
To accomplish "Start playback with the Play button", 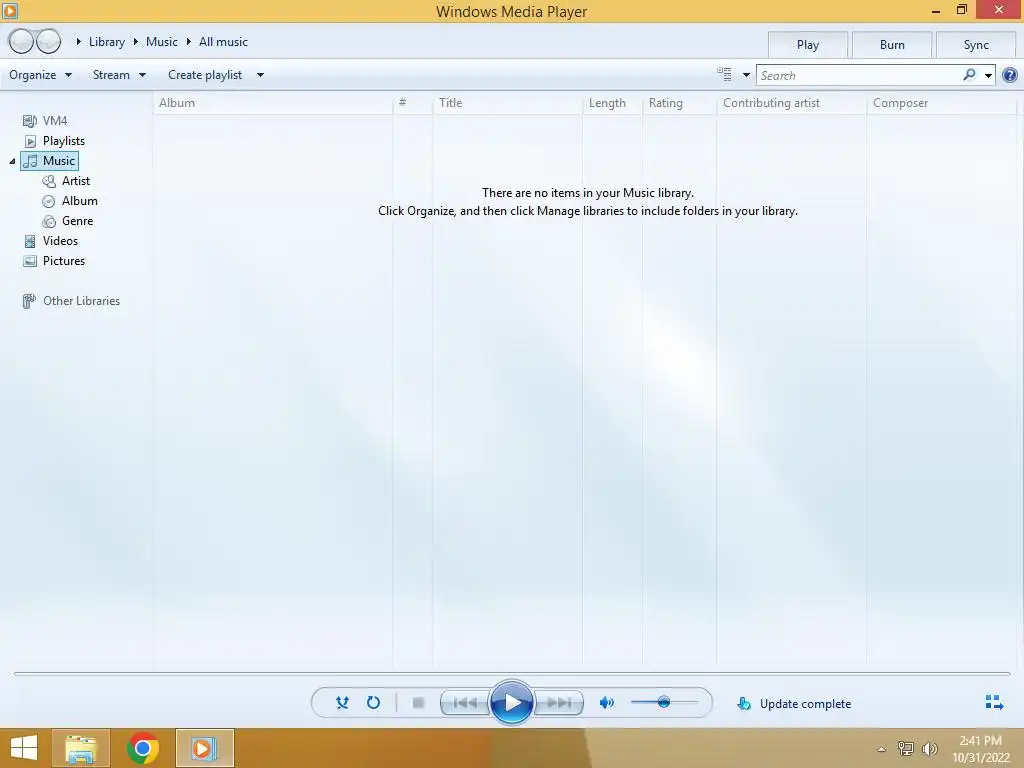I will click(x=511, y=703).
